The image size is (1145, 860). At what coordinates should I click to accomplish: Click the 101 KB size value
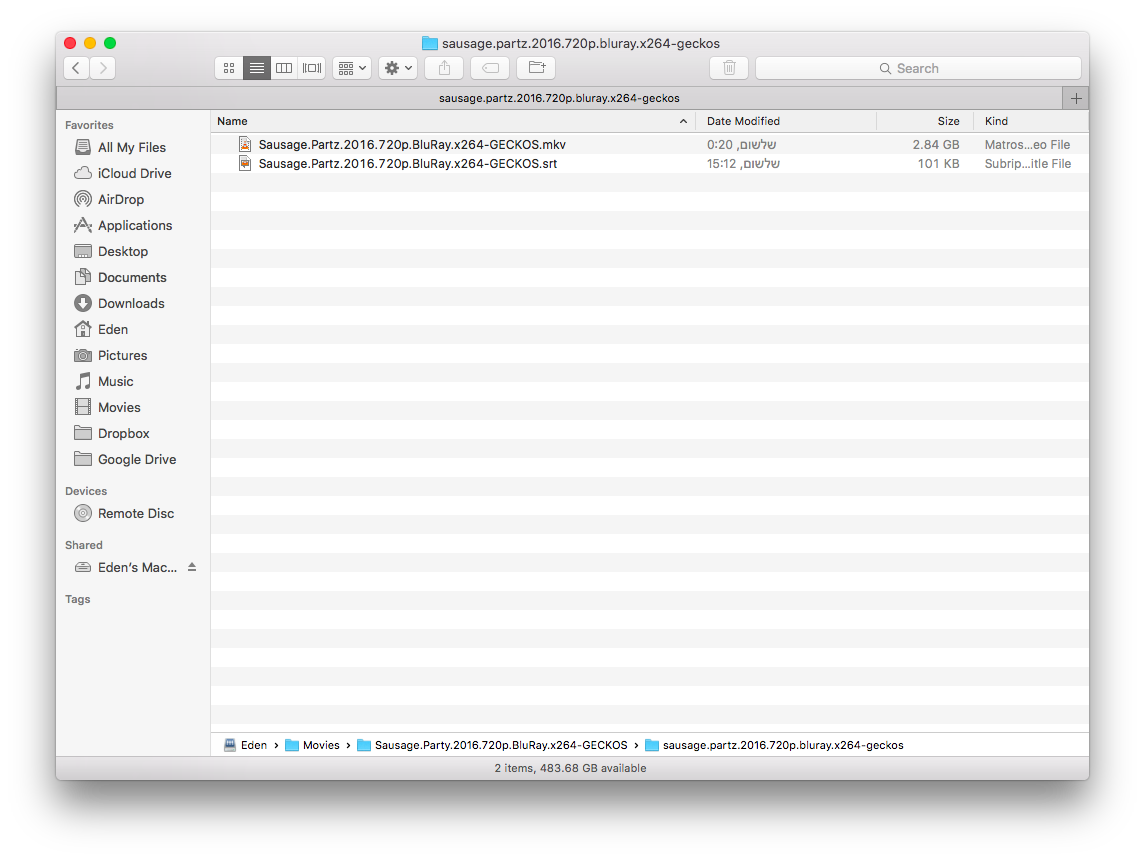[938, 164]
